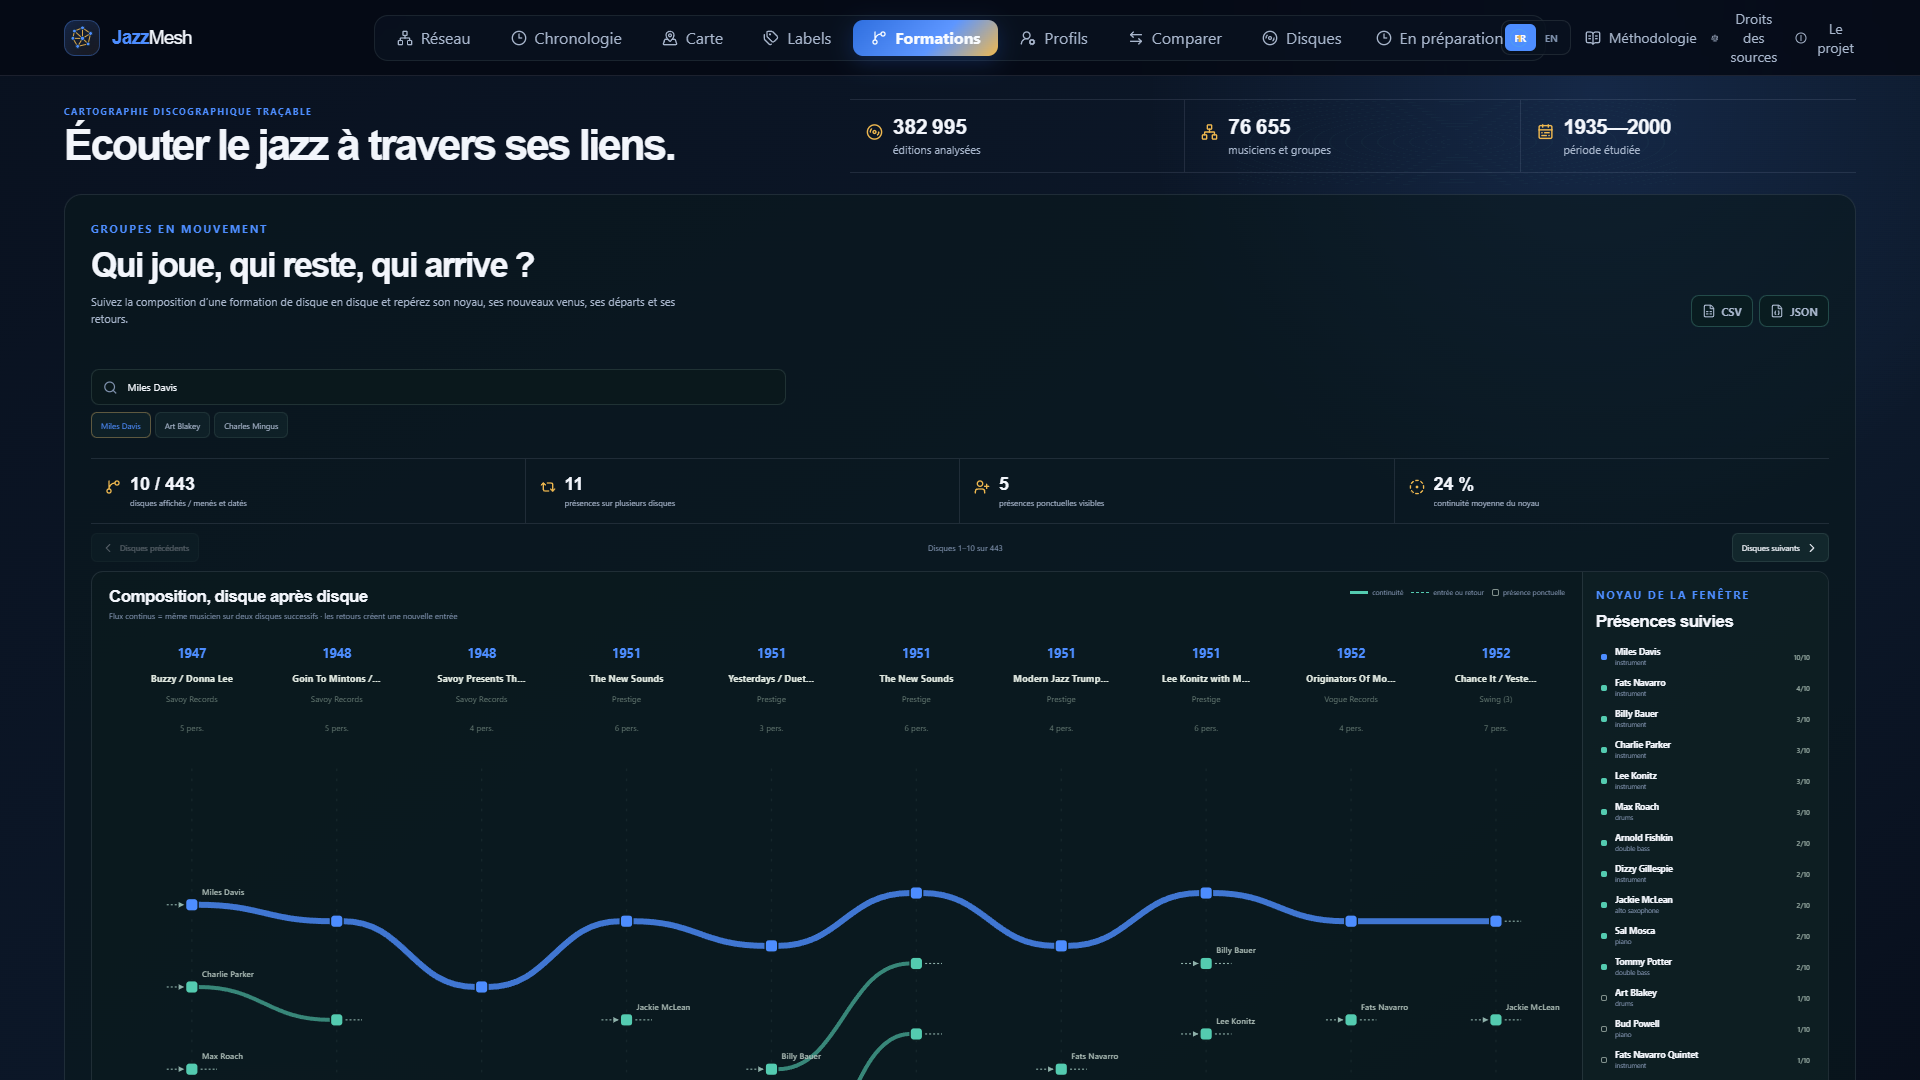Click the Disques vinyl icon
Image resolution: width=1920 pixels, height=1080 pixels.
click(1270, 38)
